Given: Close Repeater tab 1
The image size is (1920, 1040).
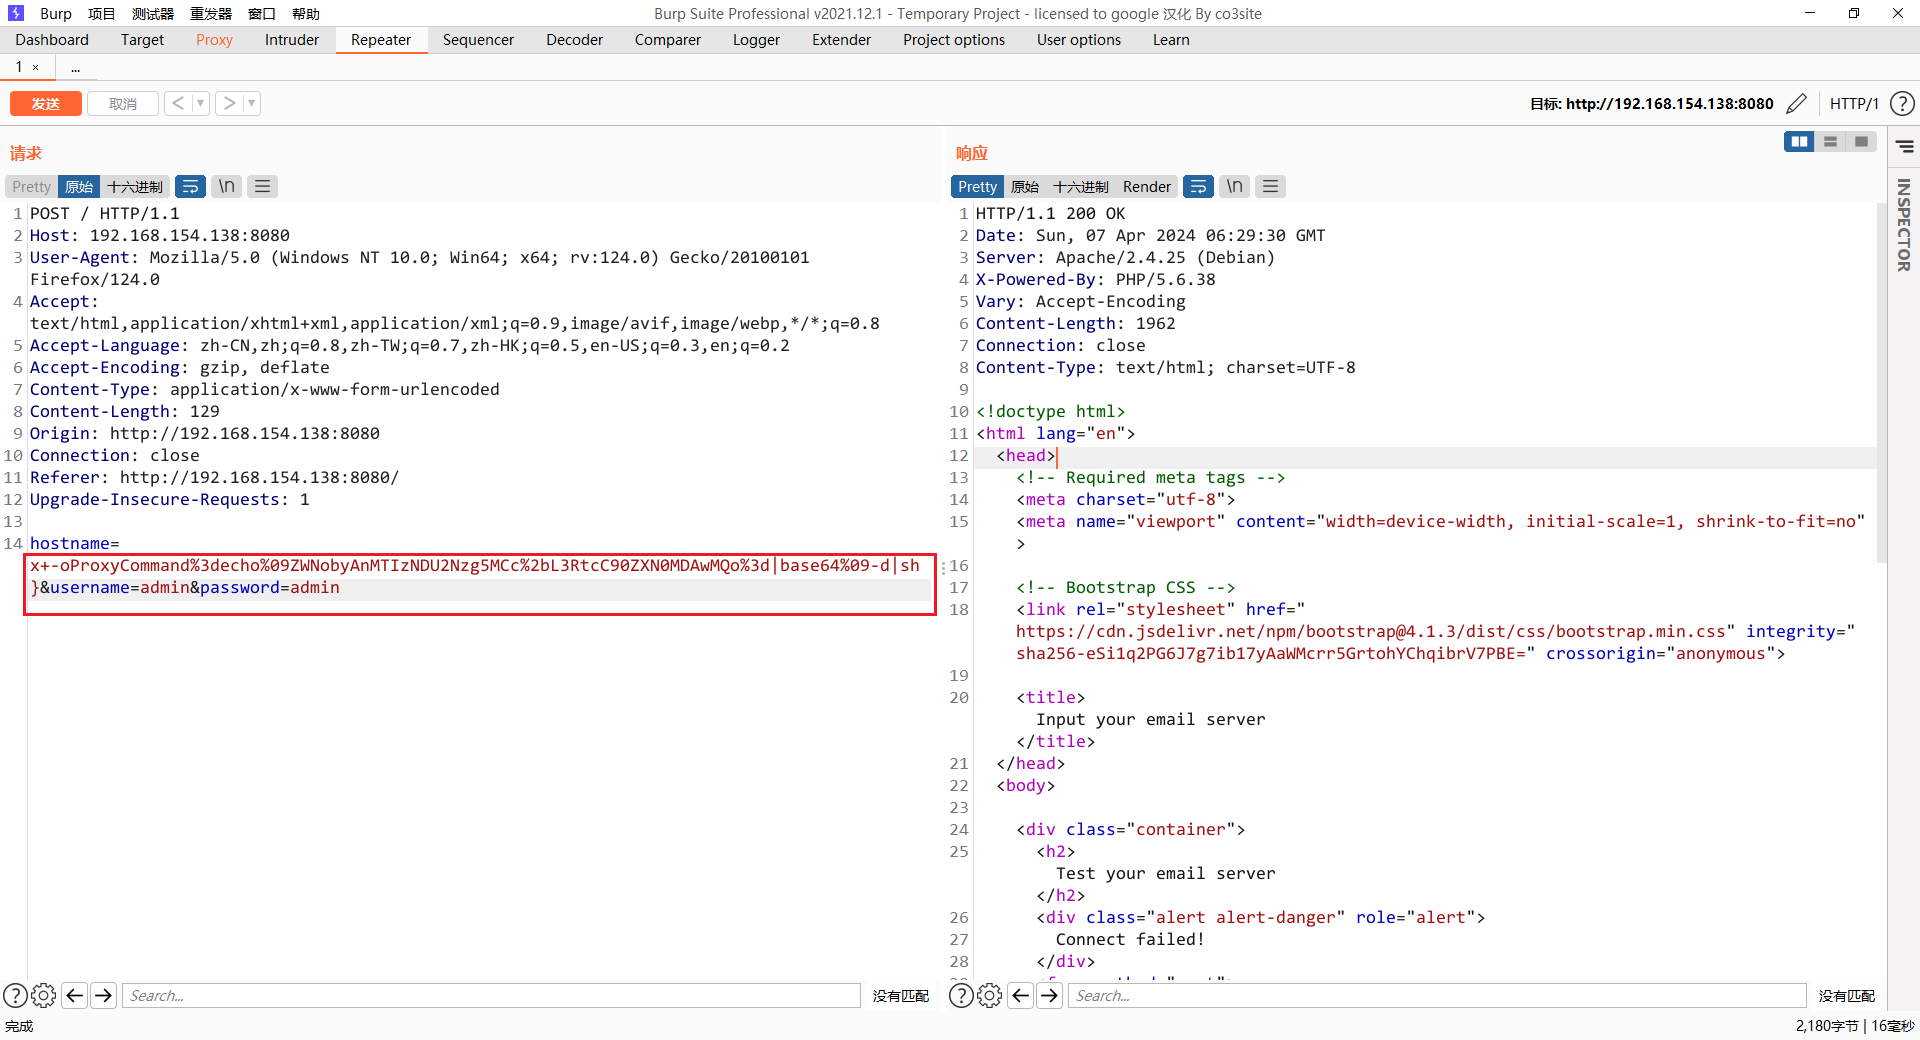Looking at the screenshot, I should click(x=36, y=68).
